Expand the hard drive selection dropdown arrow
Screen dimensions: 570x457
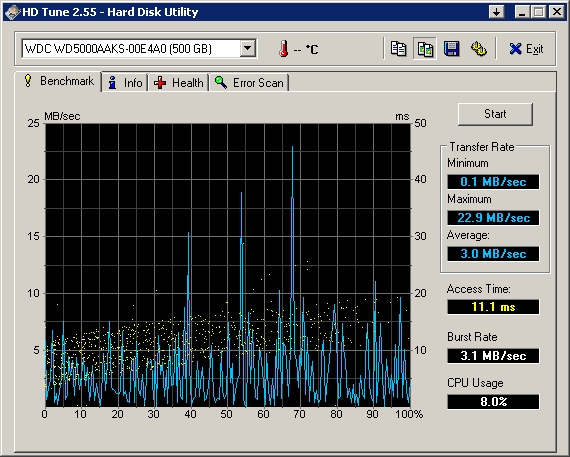pyautogui.click(x=248, y=48)
